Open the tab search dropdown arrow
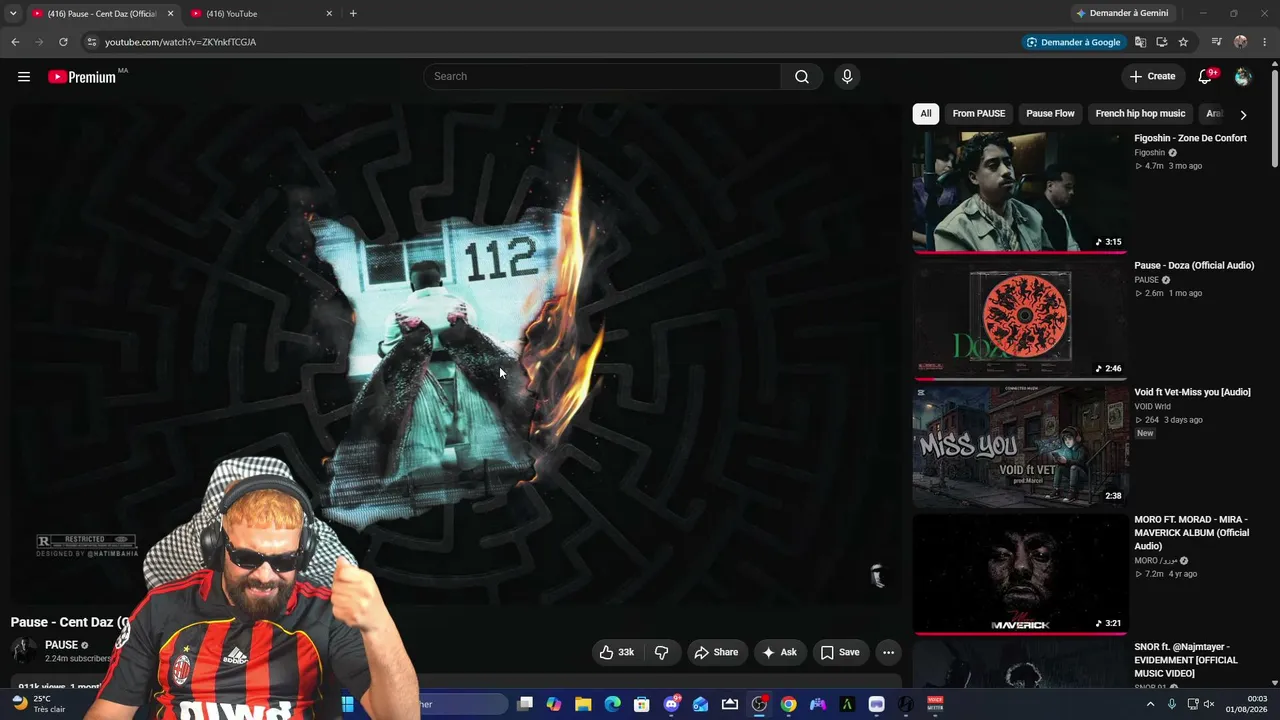The height and width of the screenshot is (720, 1280). 13,14
